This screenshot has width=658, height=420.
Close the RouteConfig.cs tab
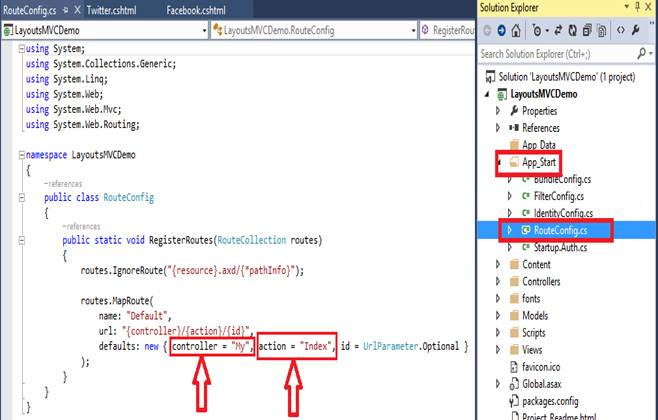click(x=77, y=10)
